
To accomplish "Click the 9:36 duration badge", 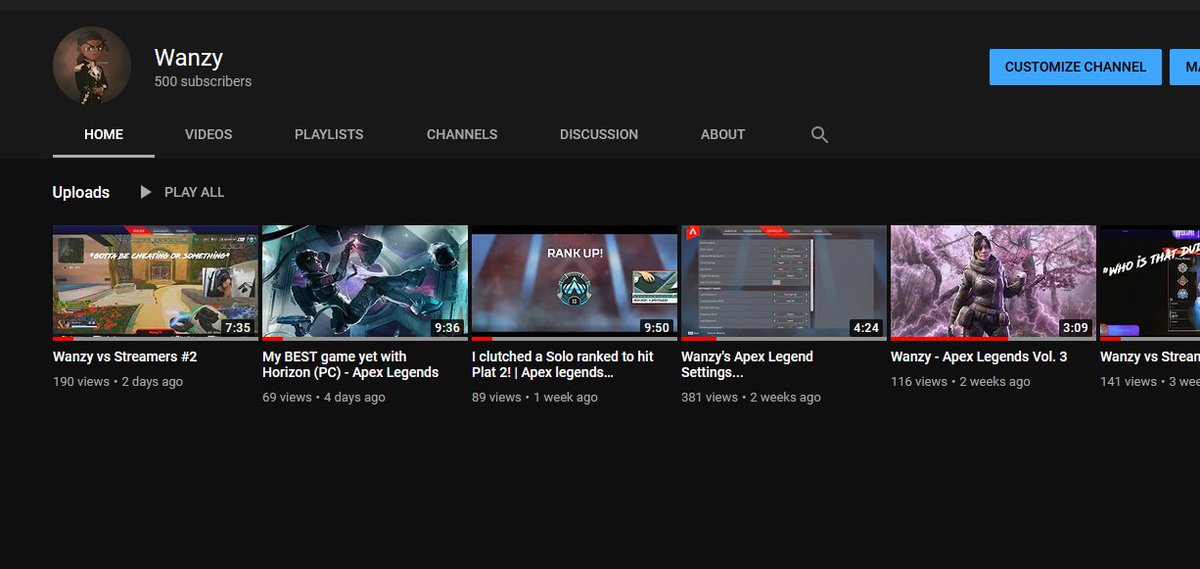I will pyautogui.click(x=447, y=328).
